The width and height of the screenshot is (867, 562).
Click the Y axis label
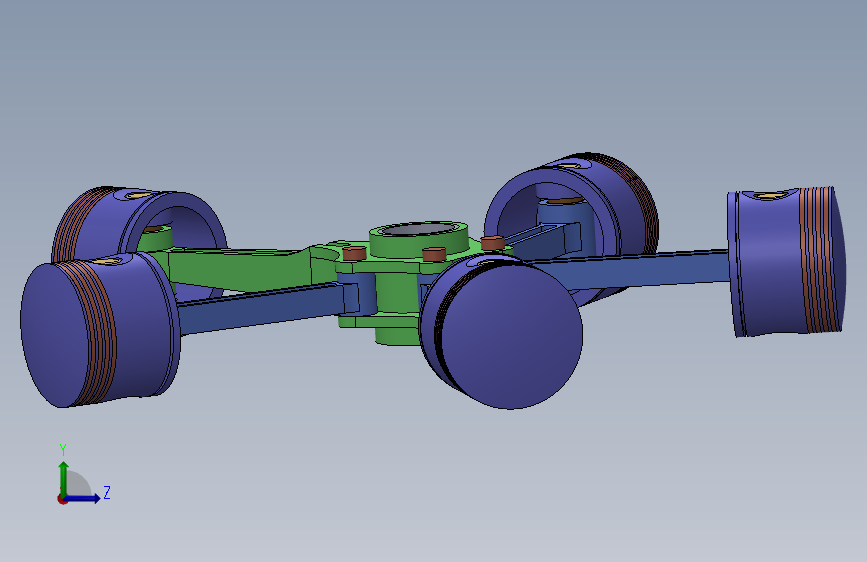pyautogui.click(x=63, y=450)
